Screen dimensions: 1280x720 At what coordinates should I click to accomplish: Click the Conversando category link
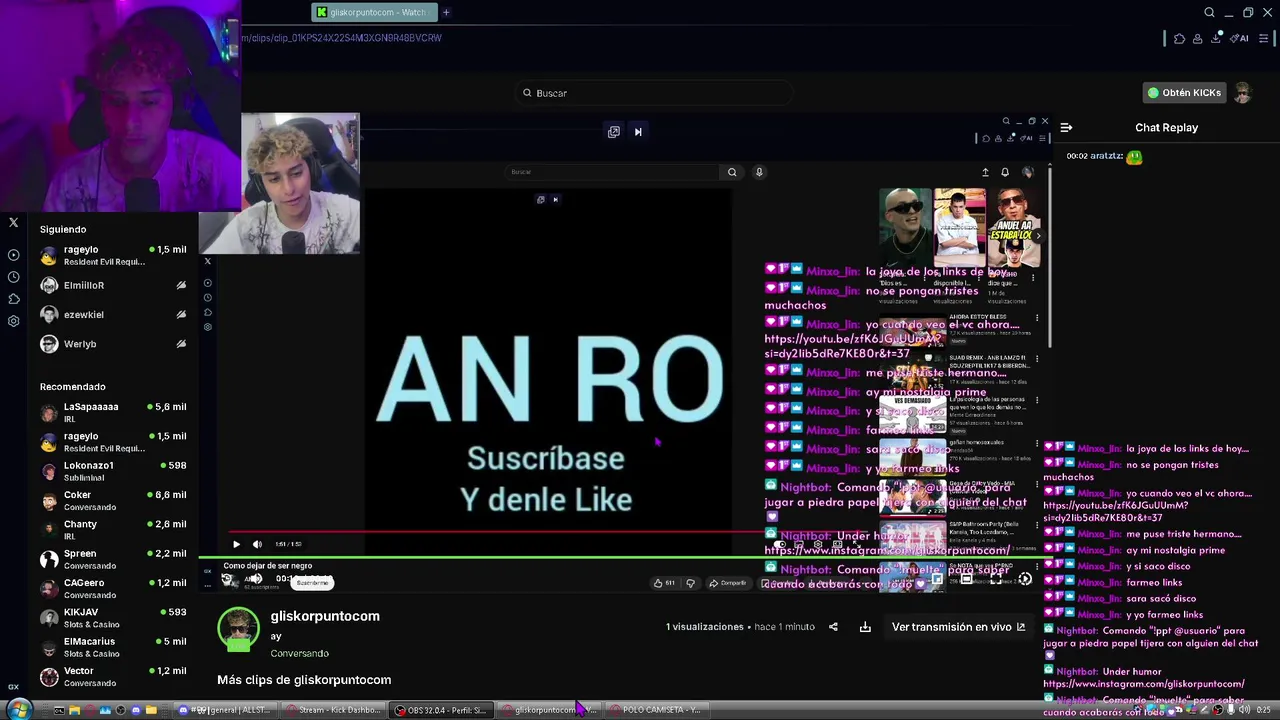299,653
